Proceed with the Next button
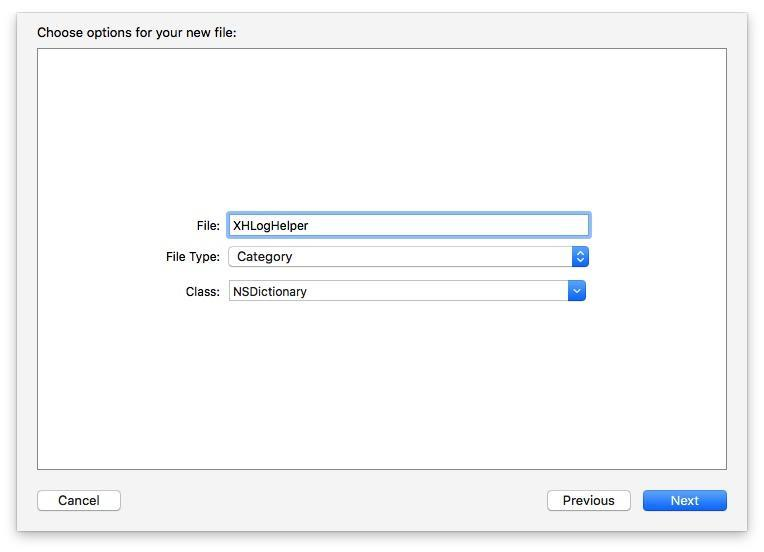Image resolution: width=764 pixels, height=552 pixels. pyautogui.click(x=684, y=500)
